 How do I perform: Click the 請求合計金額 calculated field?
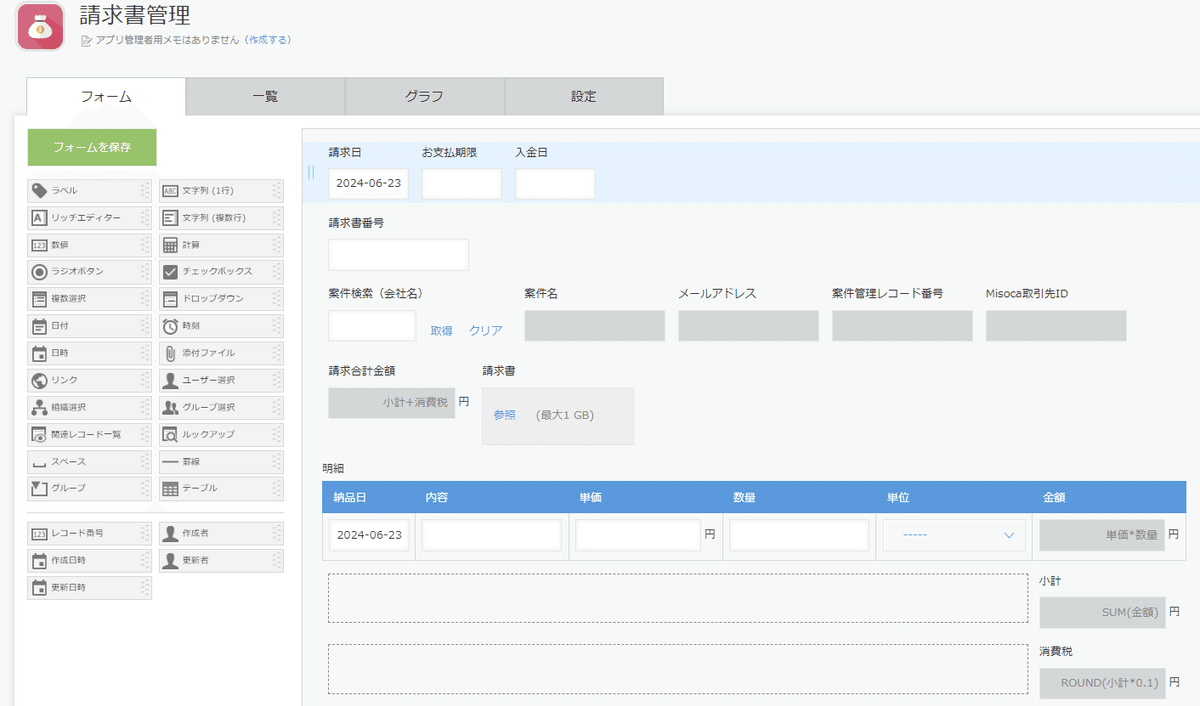(391, 402)
